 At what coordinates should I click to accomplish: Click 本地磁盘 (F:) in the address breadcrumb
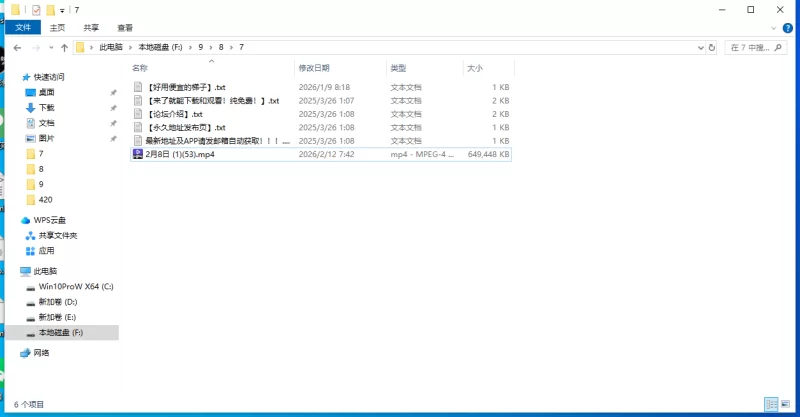[160, 47]
